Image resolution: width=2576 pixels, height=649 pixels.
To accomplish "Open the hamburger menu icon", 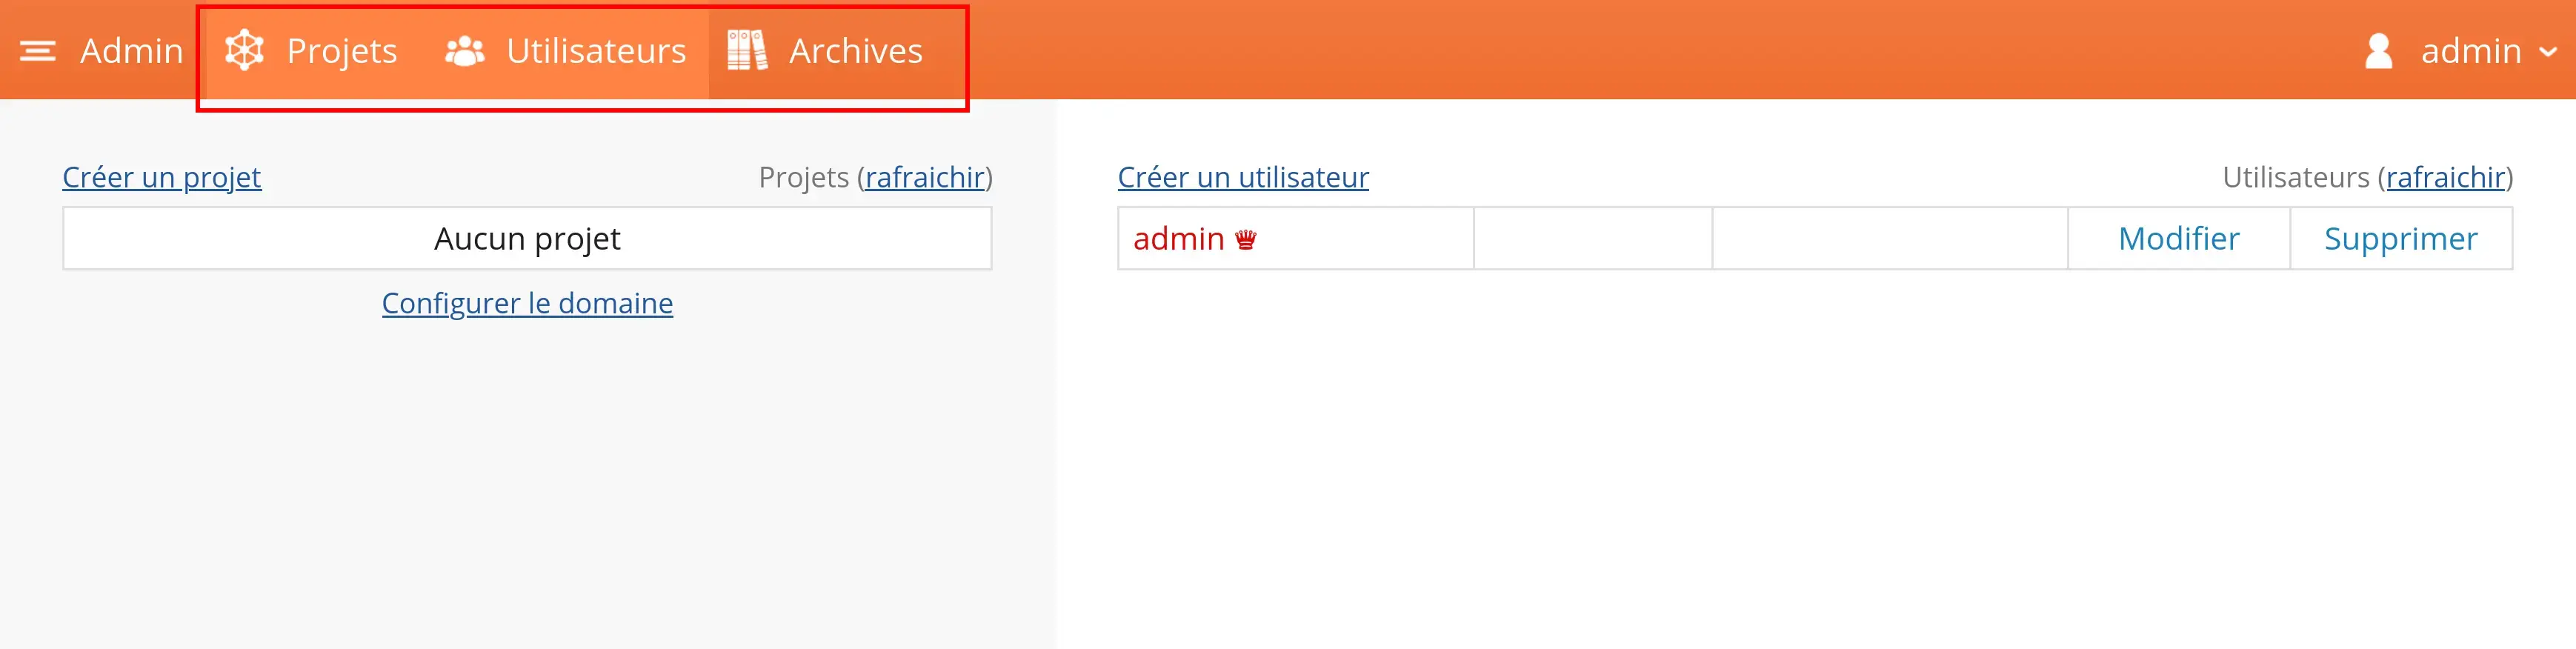I will (38, 51).
